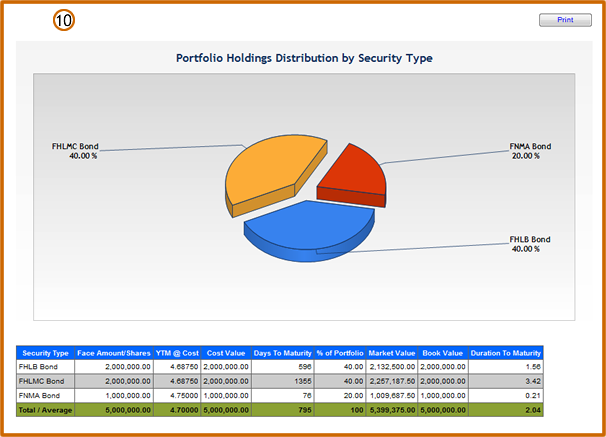Click the chart title Portfolio Holdings Distribution
Image resolution: width=606 pixels, height=437 pixels.
pyautogui.click(x=304, y=58)
